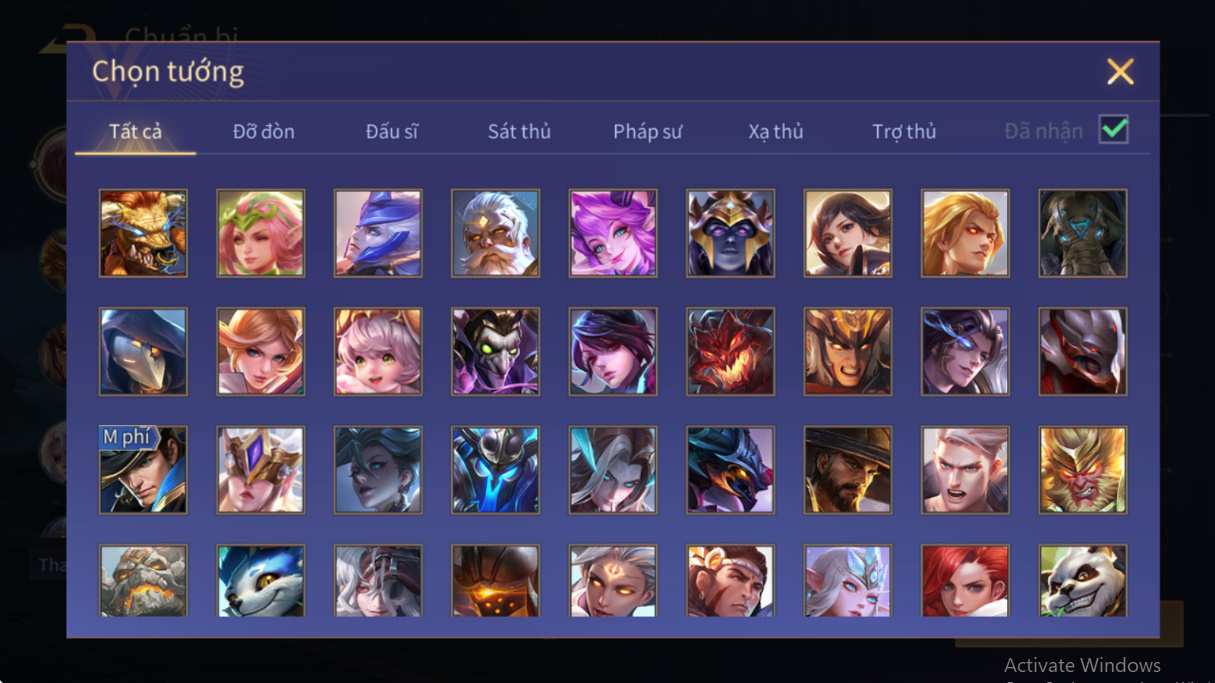Pick the panda hero portrait

pos(1083,581)
